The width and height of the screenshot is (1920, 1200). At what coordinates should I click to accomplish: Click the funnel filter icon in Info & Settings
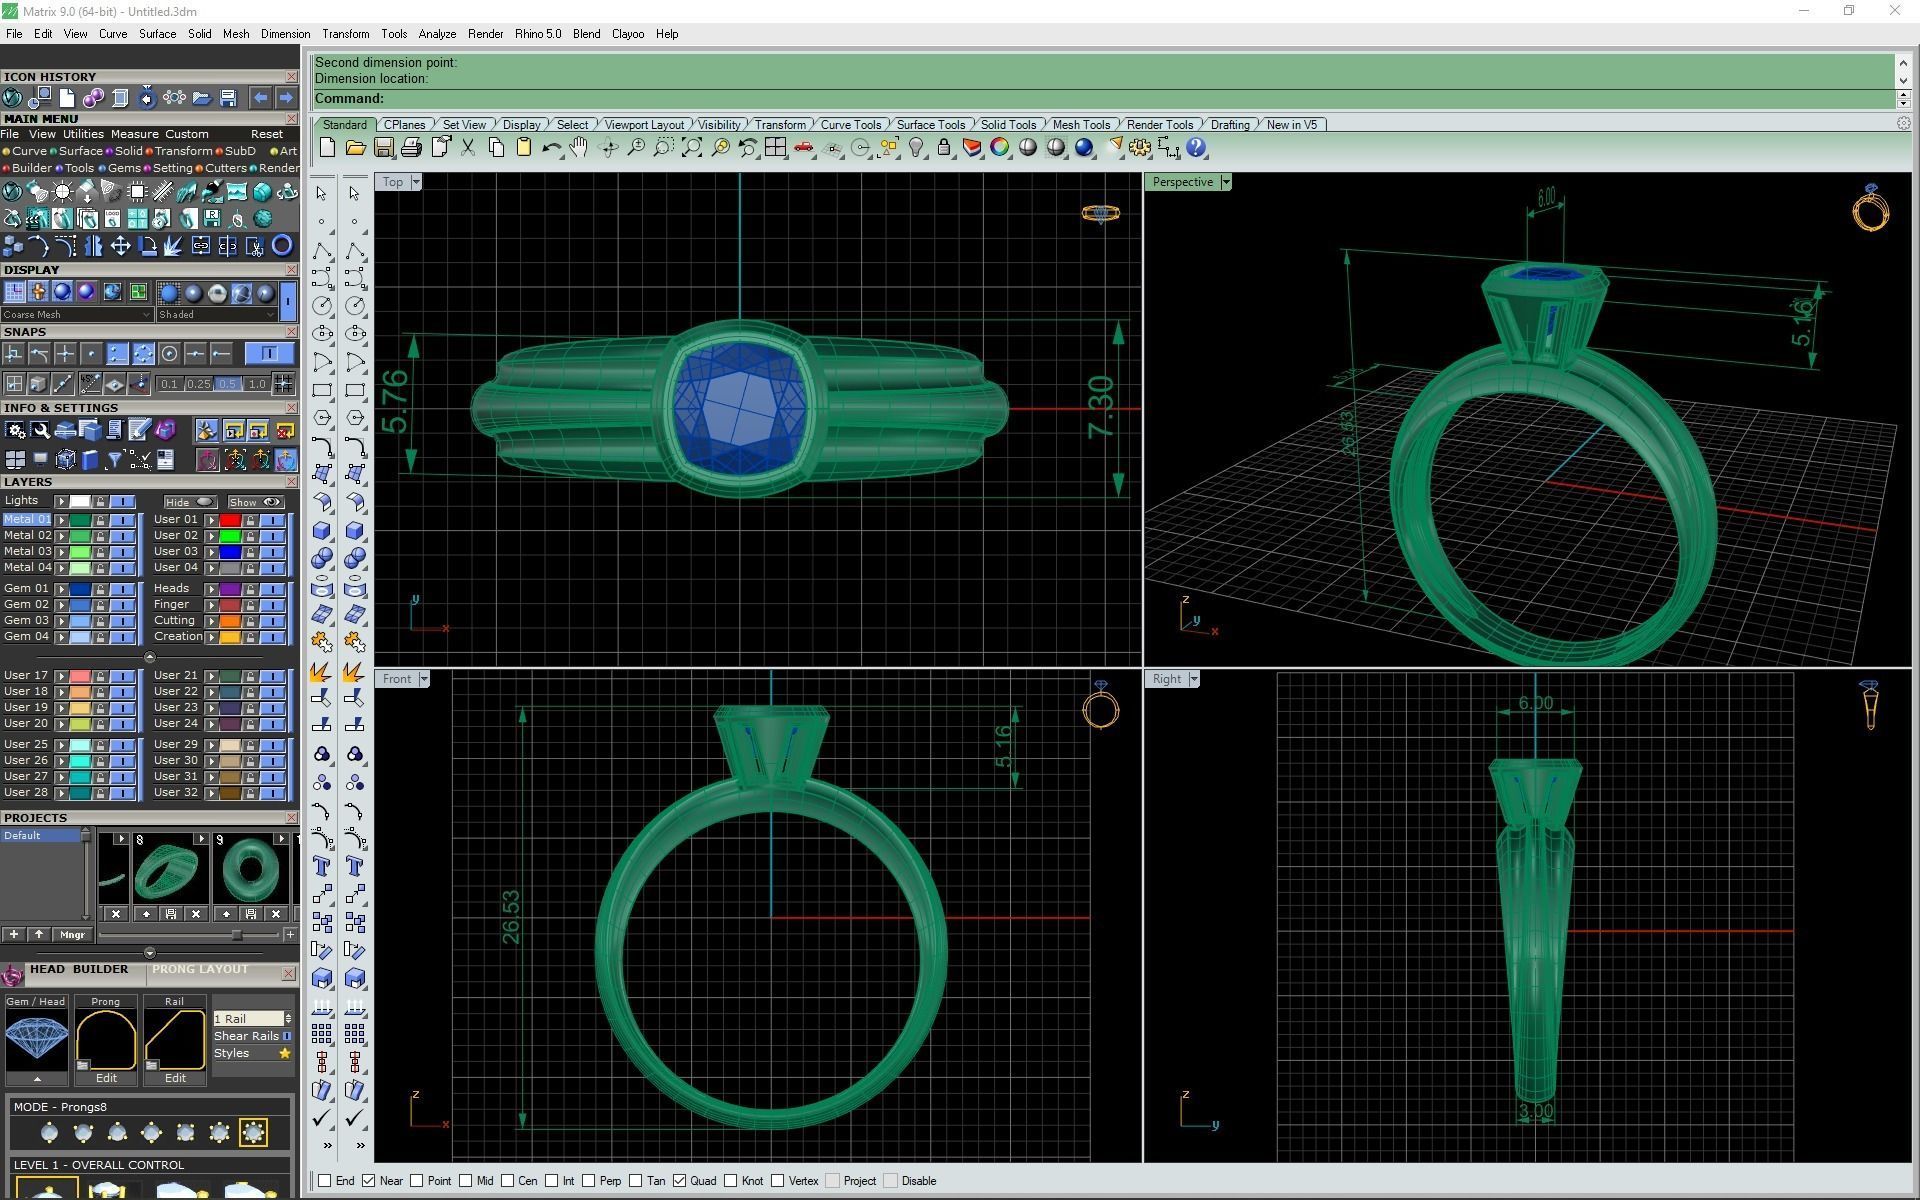[114, 460]
